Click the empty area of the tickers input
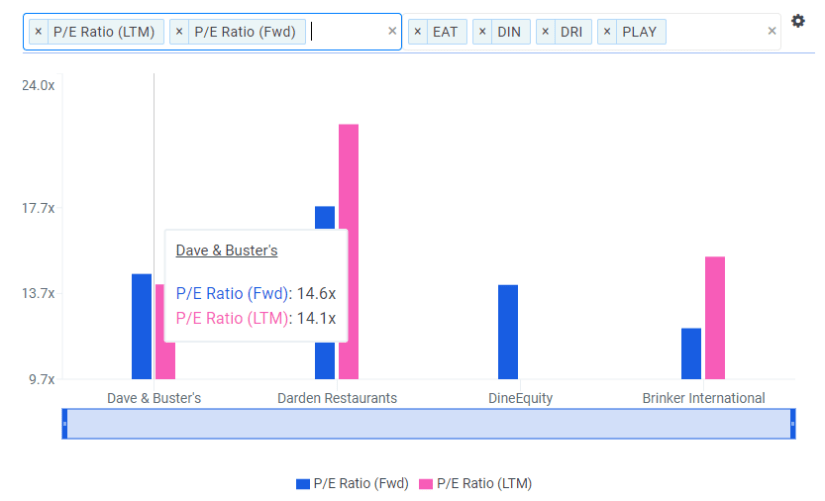 (x=716, y=32)
